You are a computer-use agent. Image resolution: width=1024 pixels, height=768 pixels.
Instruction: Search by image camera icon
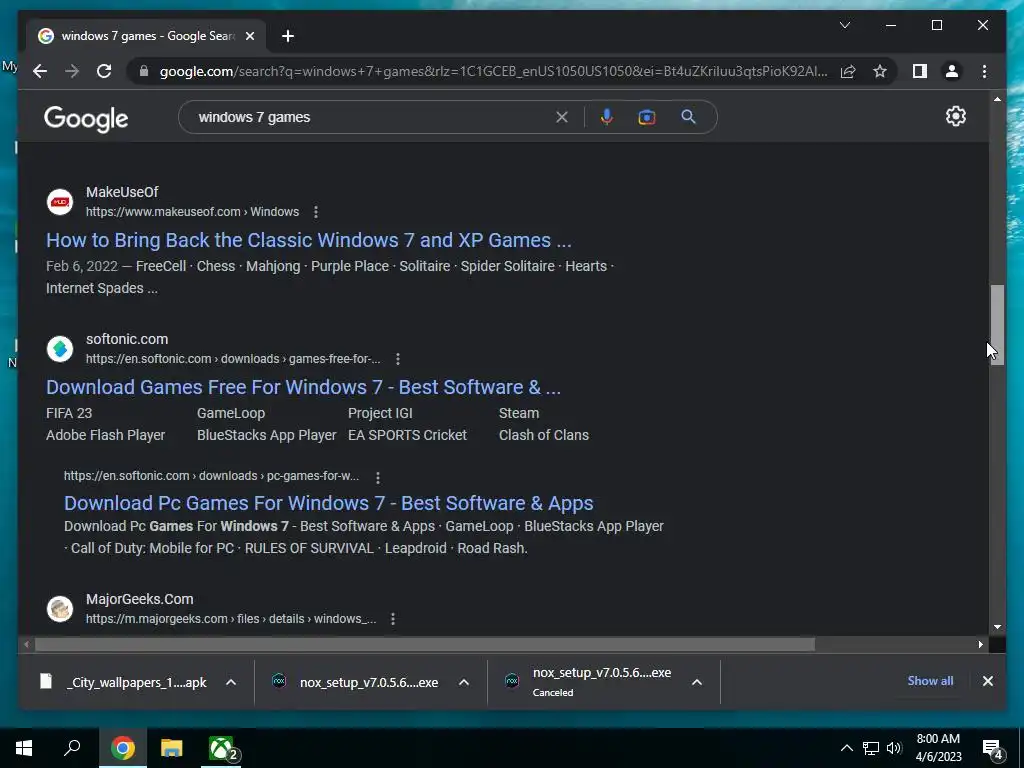[647, 117]
